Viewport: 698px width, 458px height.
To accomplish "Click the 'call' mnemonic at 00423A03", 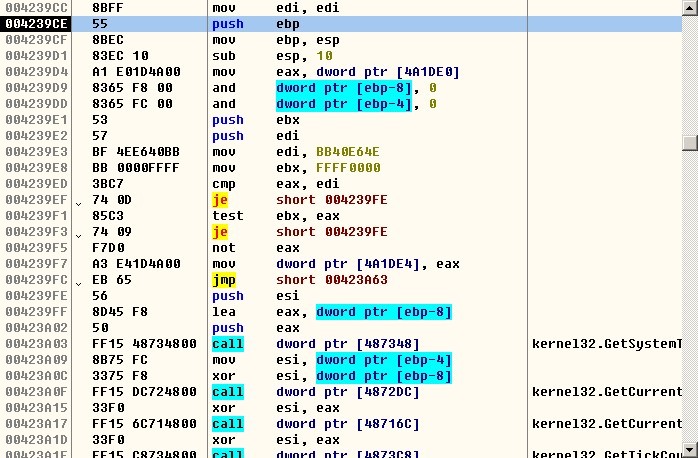I will click(227, 344).
